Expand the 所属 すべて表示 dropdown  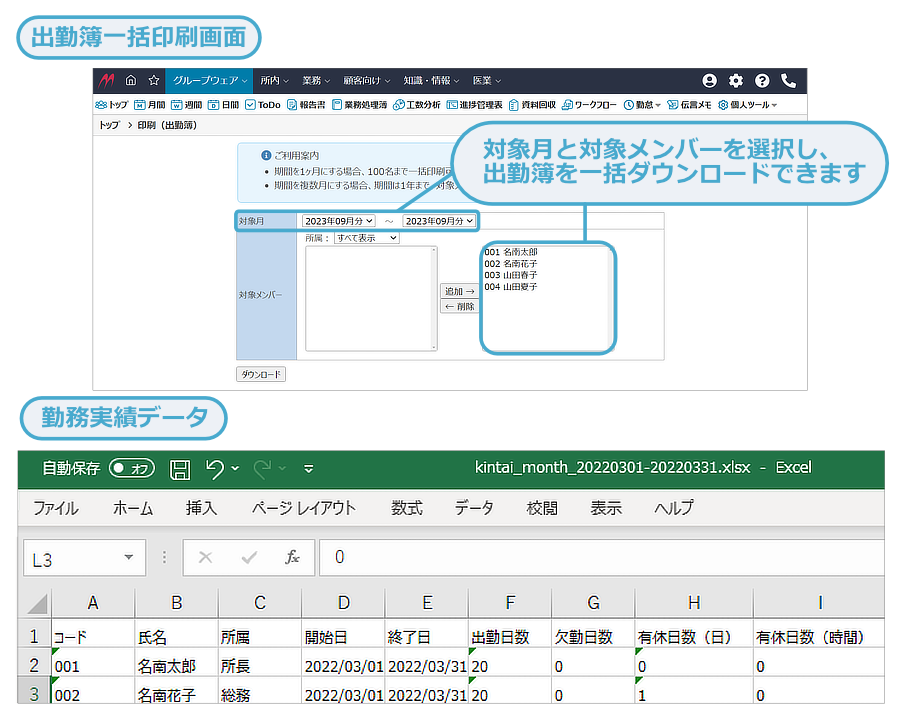(366, 238)
